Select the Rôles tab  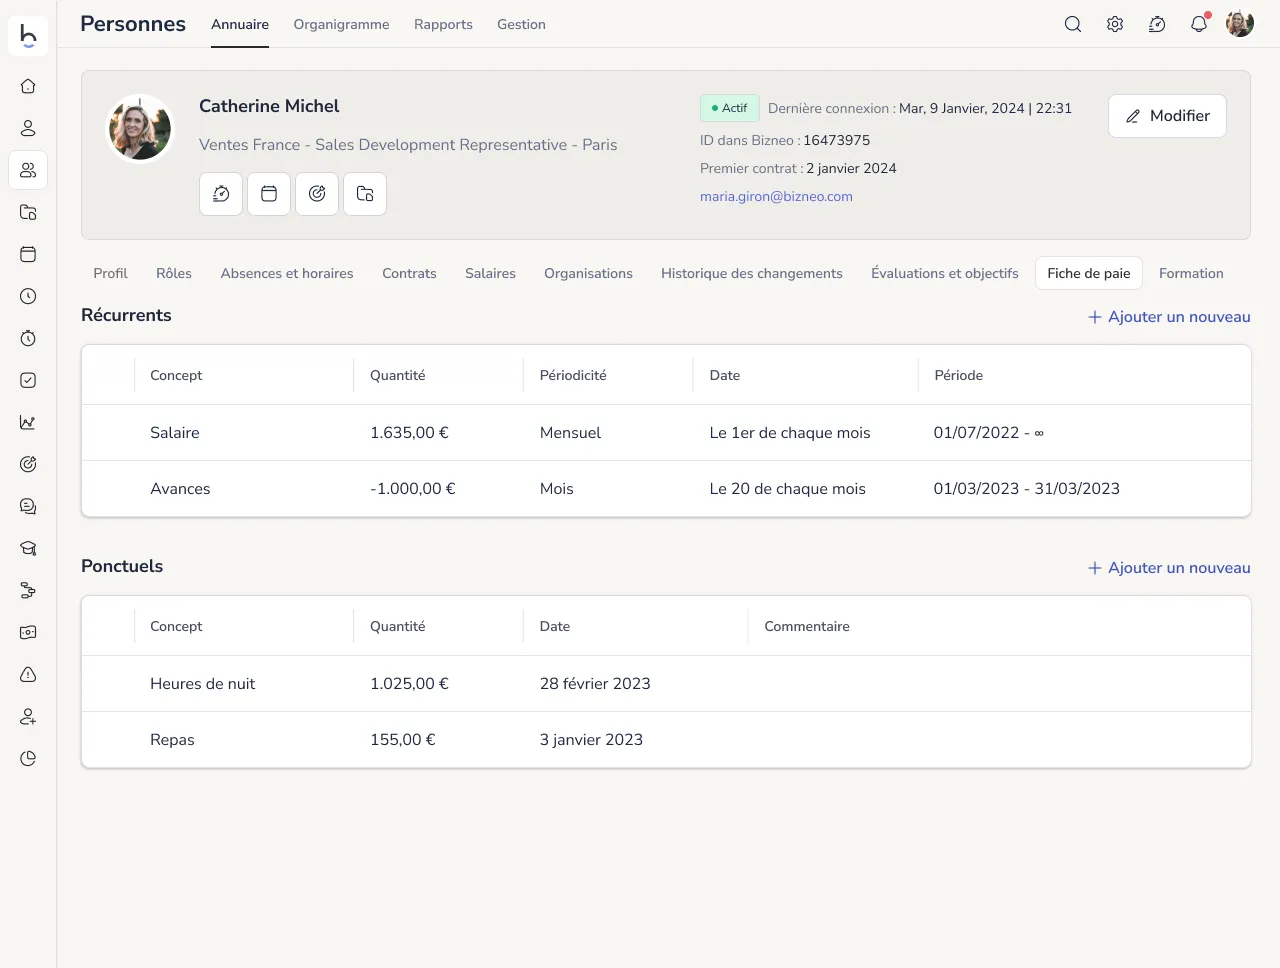(174, 273)
